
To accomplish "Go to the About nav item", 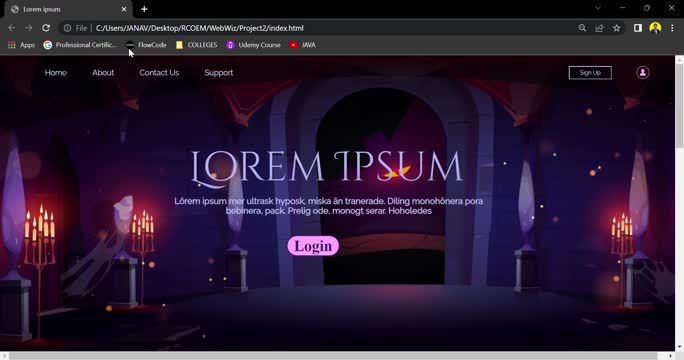I will (x=103, y=73).
